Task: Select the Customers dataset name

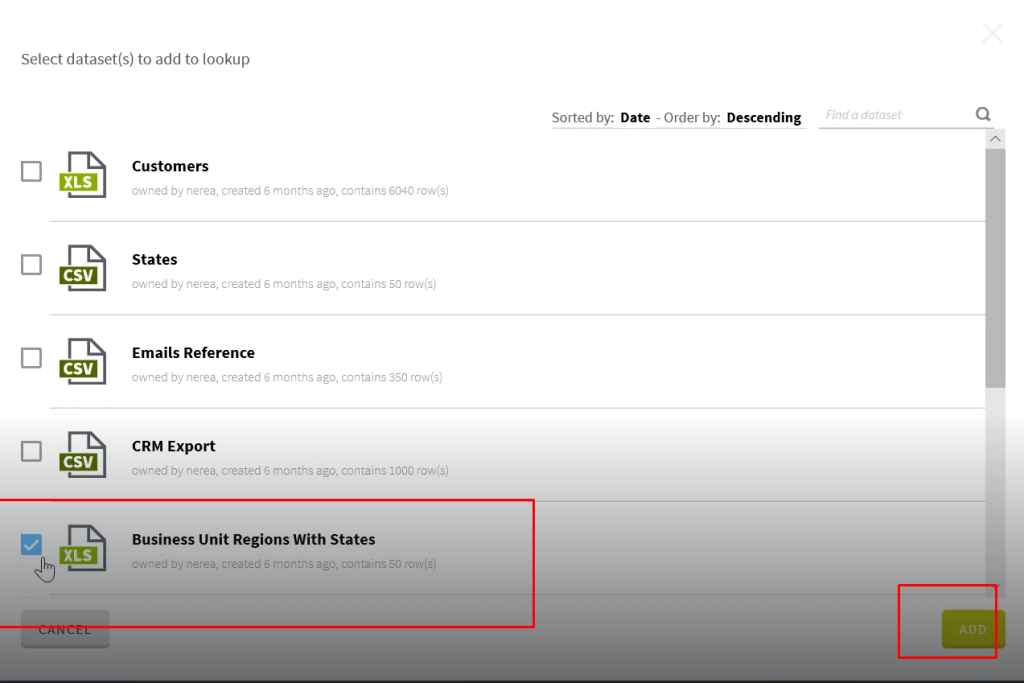Action: [x=170, y=167]
